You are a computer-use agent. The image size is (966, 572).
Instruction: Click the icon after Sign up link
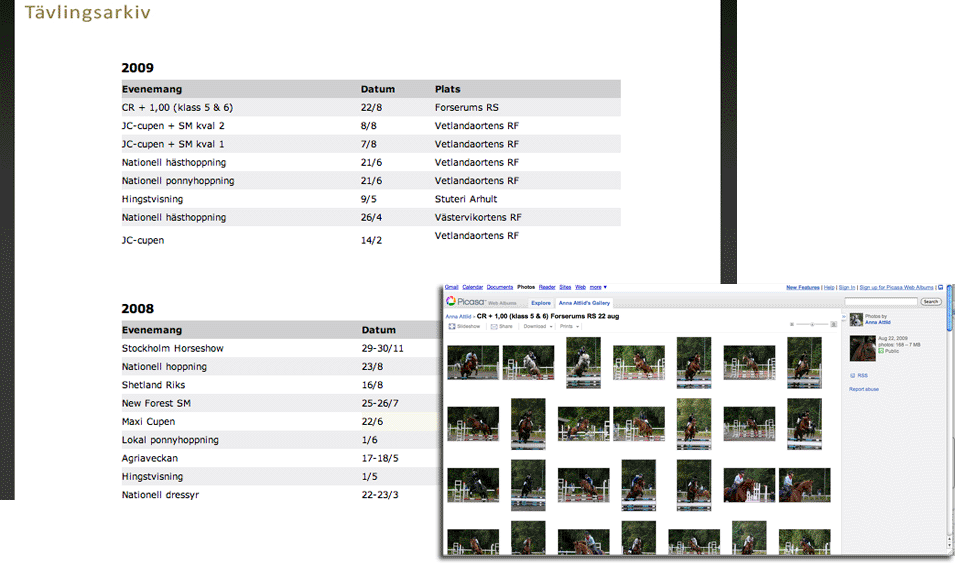tap(940, 287)
